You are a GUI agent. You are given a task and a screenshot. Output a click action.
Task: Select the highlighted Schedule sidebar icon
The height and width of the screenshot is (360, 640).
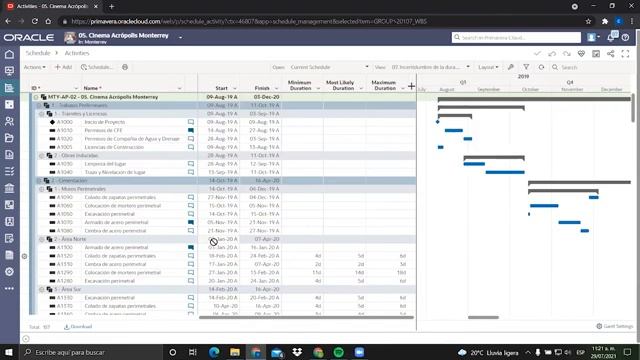pos(9,88)
